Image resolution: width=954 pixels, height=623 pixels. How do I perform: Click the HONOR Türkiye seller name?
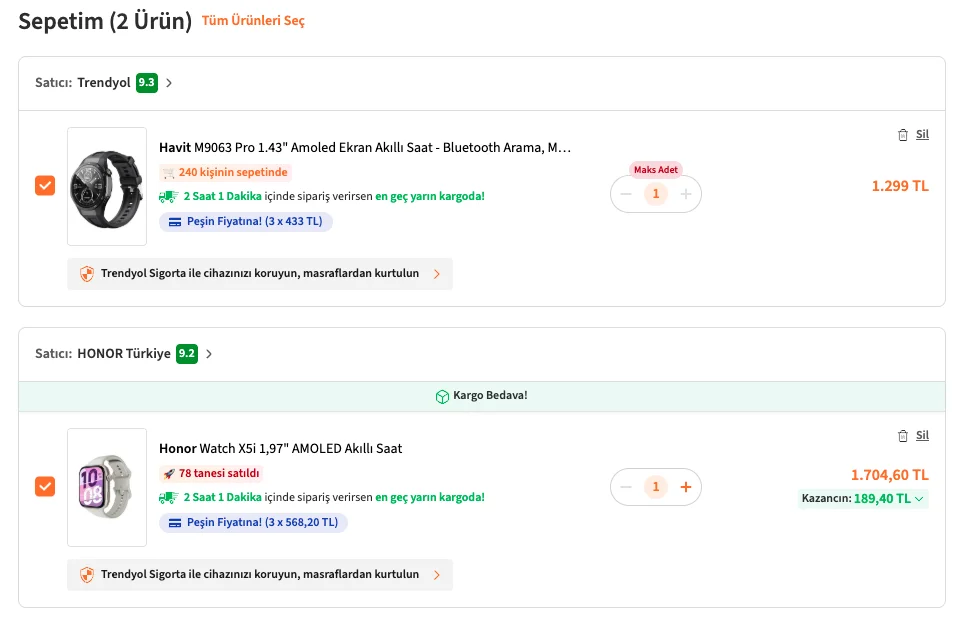[x=124, y=354]
